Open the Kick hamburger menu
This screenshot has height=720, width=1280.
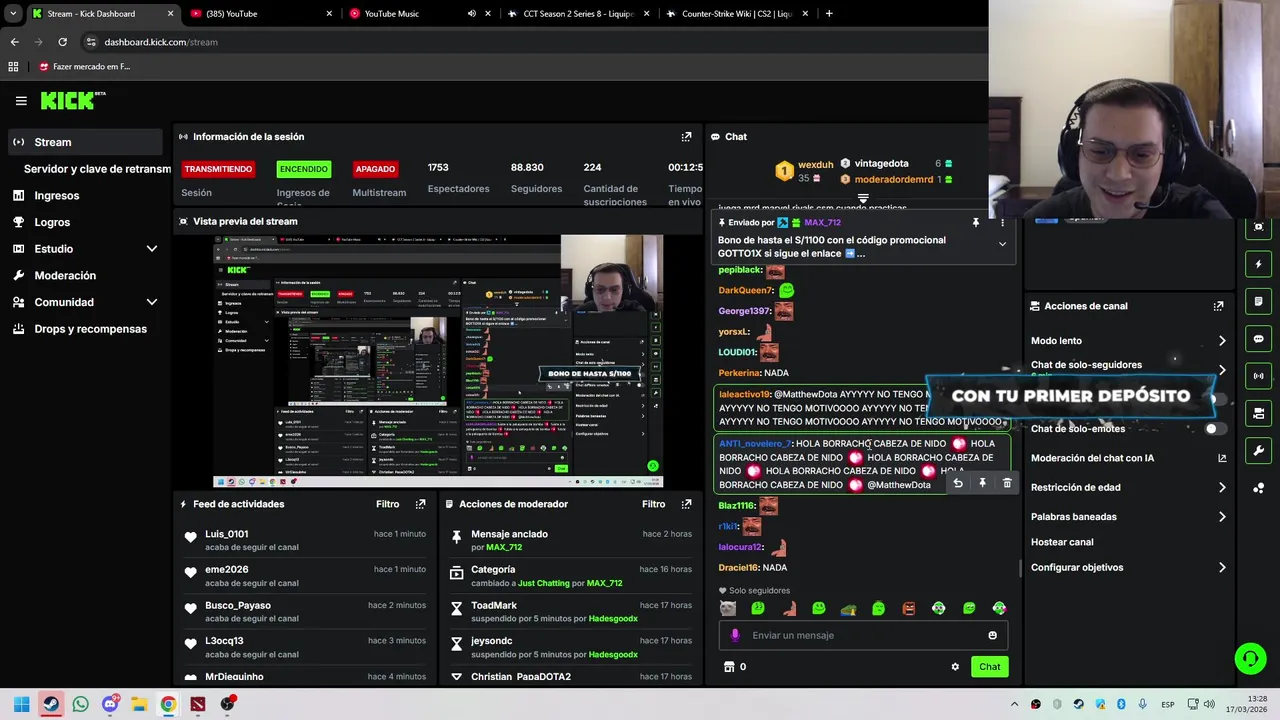pos(21,100)
